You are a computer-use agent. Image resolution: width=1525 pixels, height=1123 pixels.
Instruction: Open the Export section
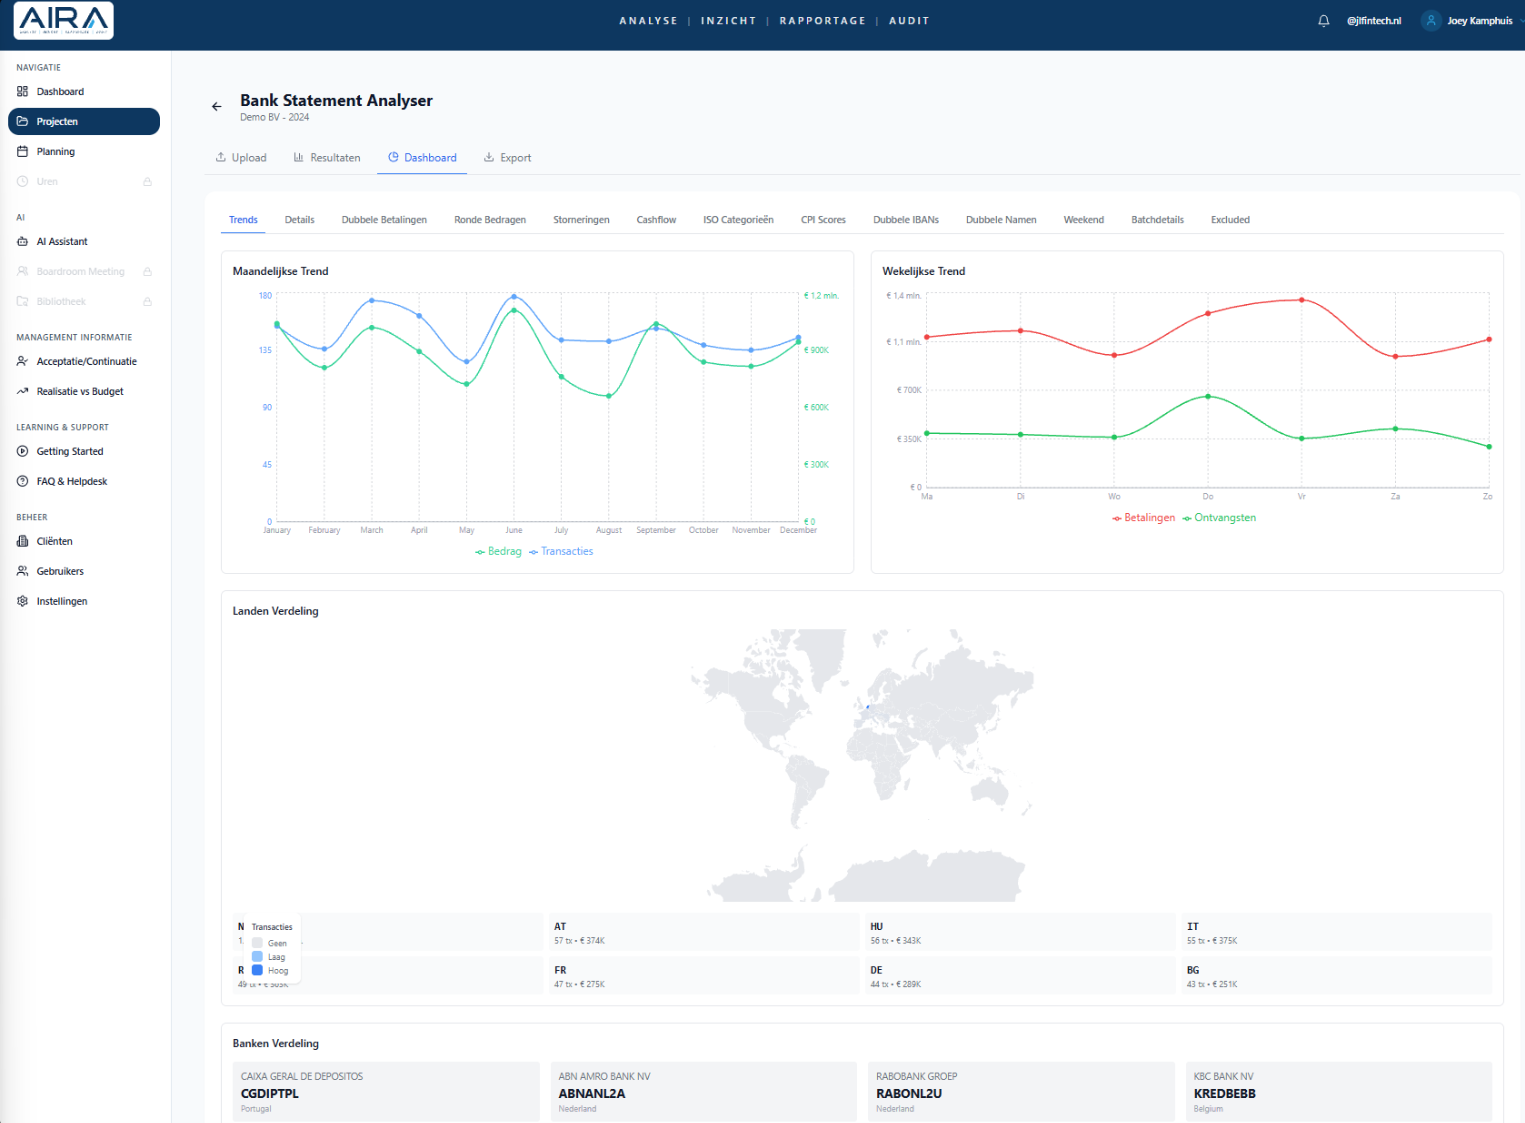click(507, 158)
